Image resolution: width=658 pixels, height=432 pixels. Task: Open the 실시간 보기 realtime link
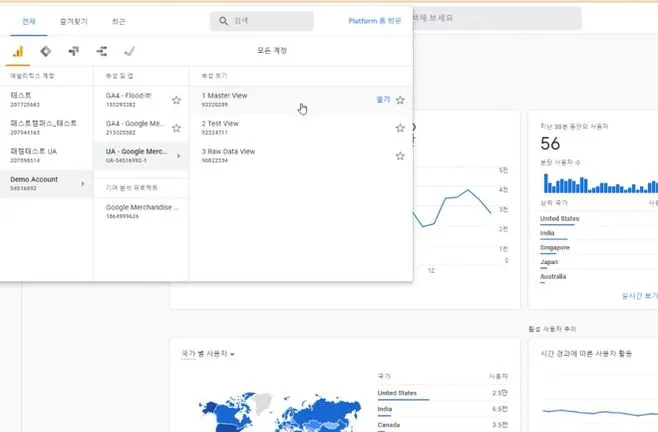(640, 296)
